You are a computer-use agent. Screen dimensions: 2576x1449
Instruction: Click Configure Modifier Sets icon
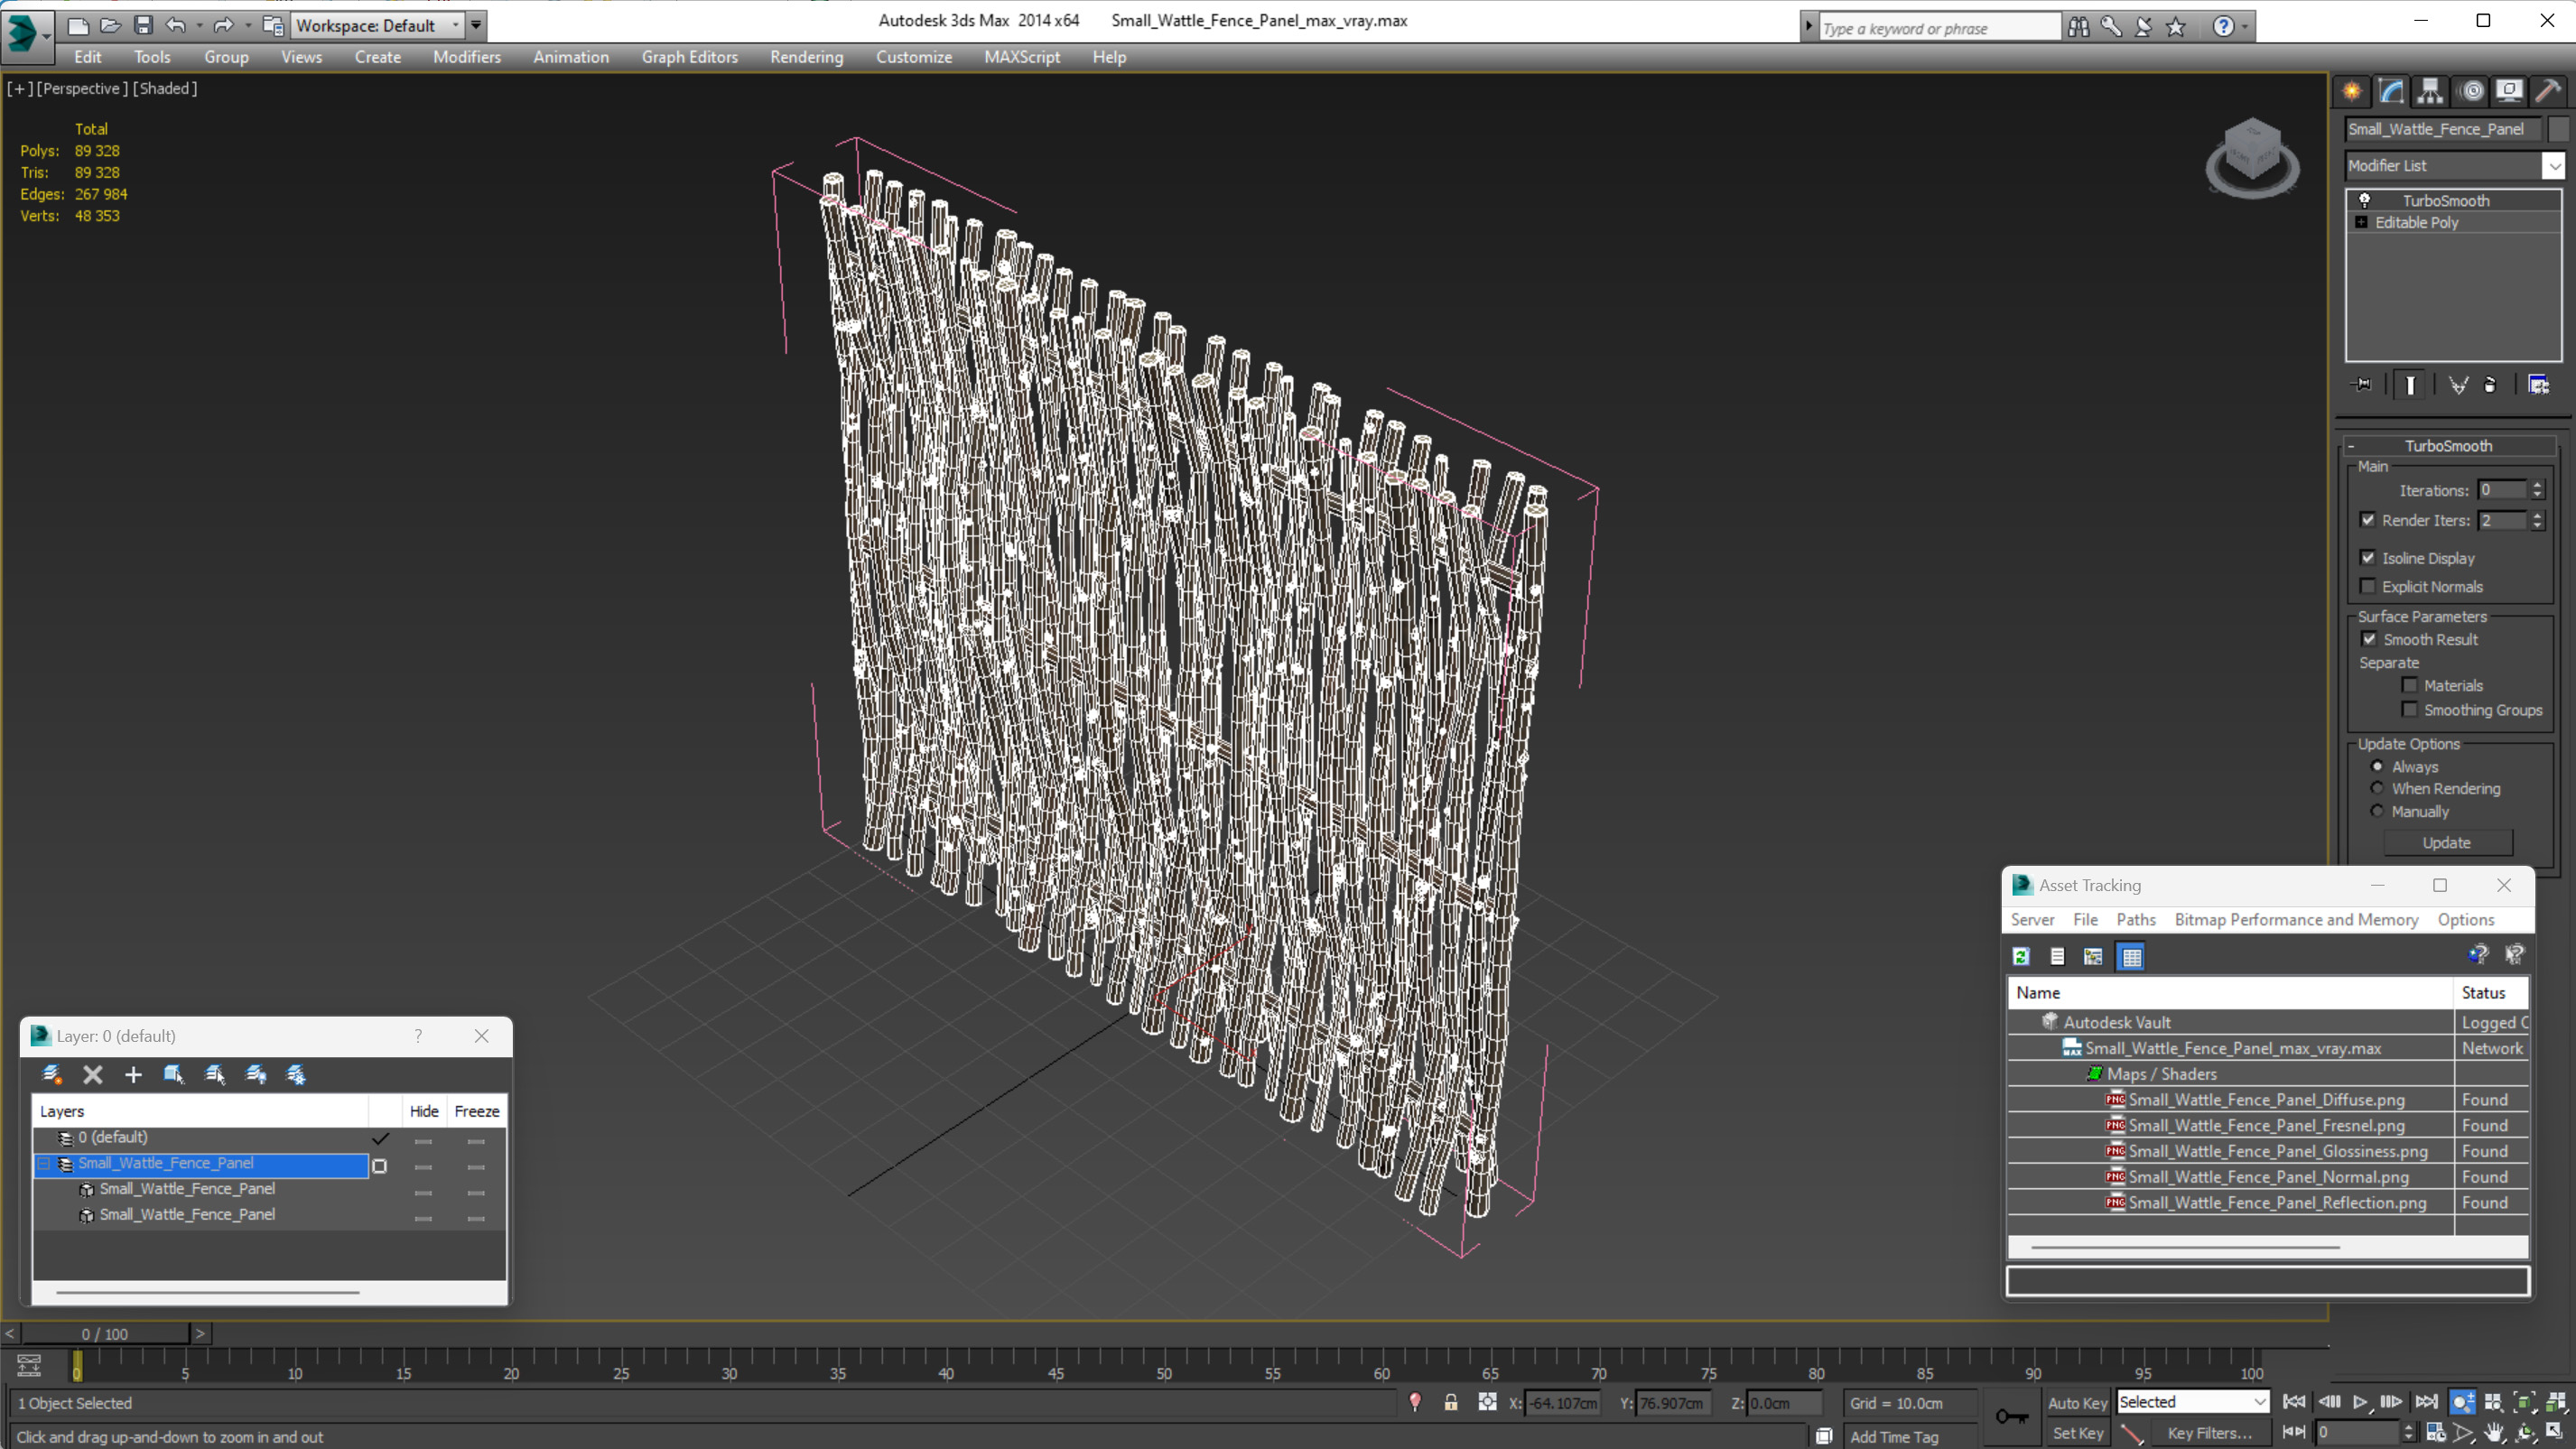coord(2539,385)
